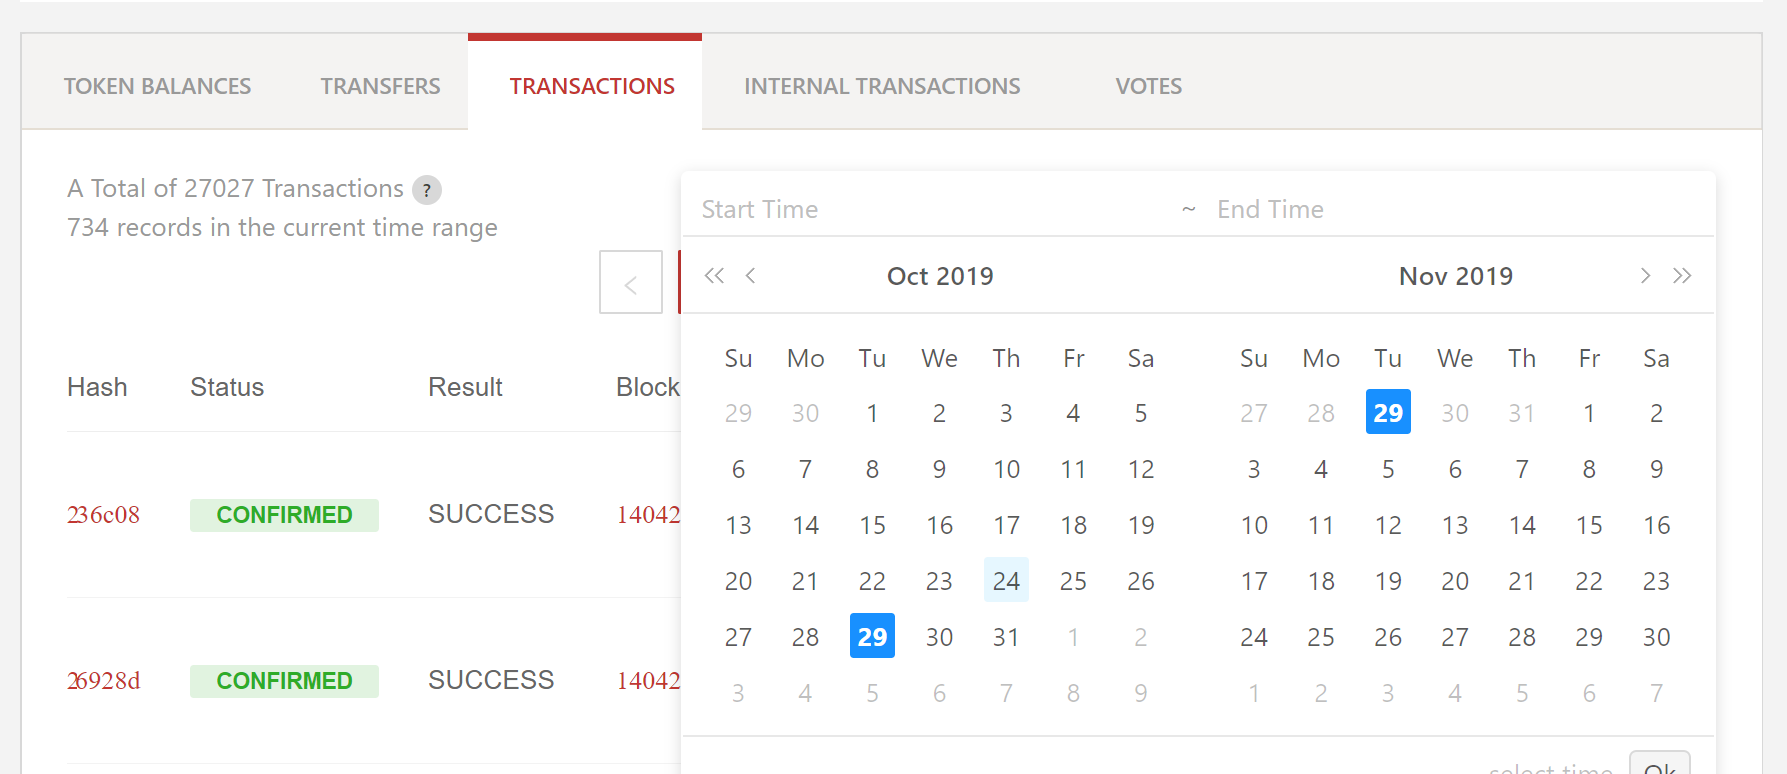1787x774 pixels.
Task: Select the Internal Transactions tab
Action: pyautogui.click(x=882, y=87)
